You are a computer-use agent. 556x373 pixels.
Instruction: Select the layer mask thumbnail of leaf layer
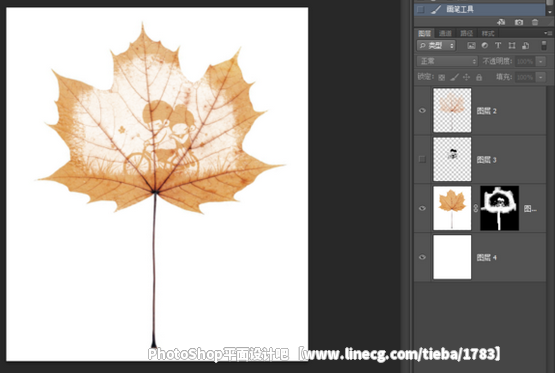pos(500,208)
